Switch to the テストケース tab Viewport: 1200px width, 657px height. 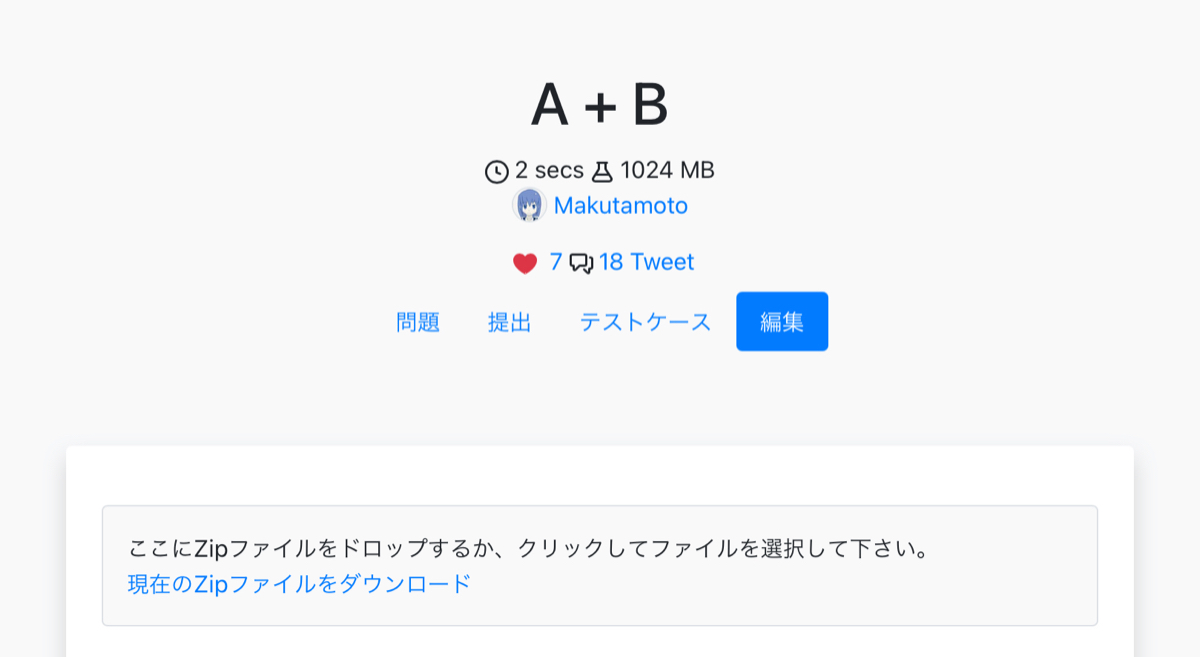(646, 321)
